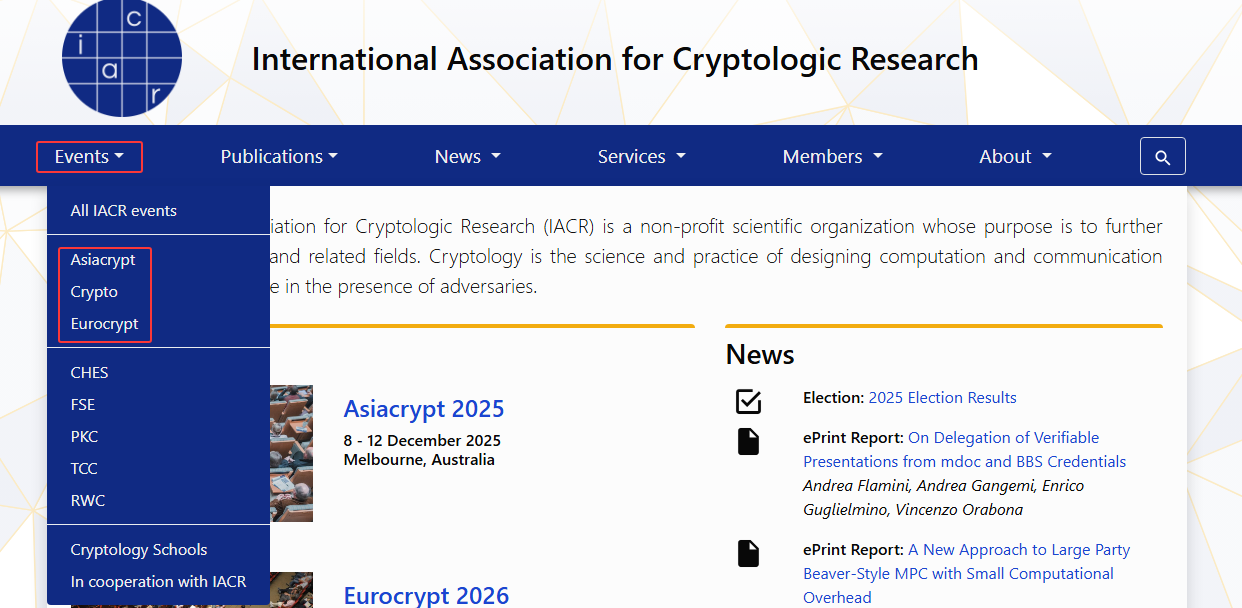The height and width of the screenshot is (608, 1242).
Task: Select FSE in the Events menu
Action: 158,404
